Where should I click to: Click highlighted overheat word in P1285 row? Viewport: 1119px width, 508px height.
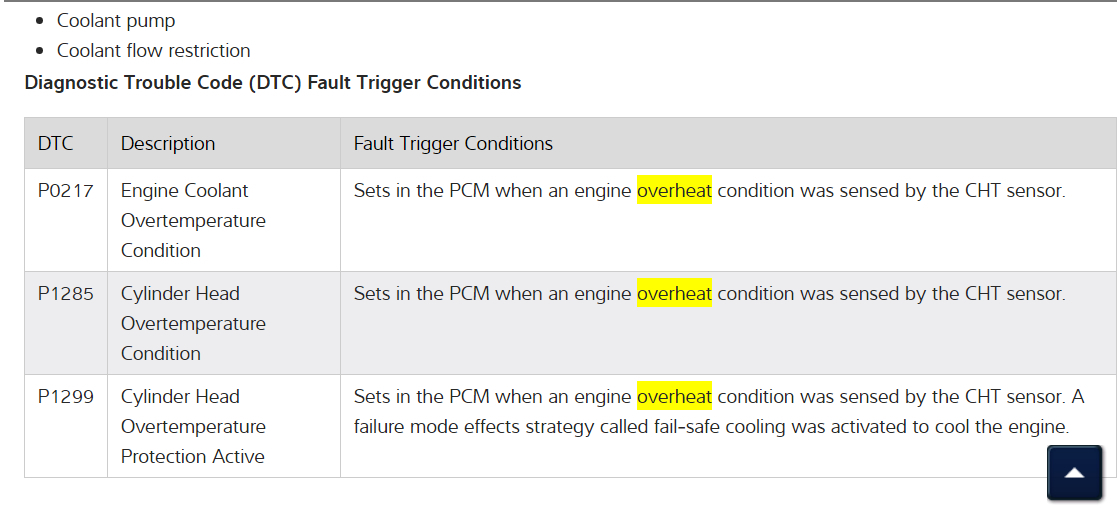point(674,293)
